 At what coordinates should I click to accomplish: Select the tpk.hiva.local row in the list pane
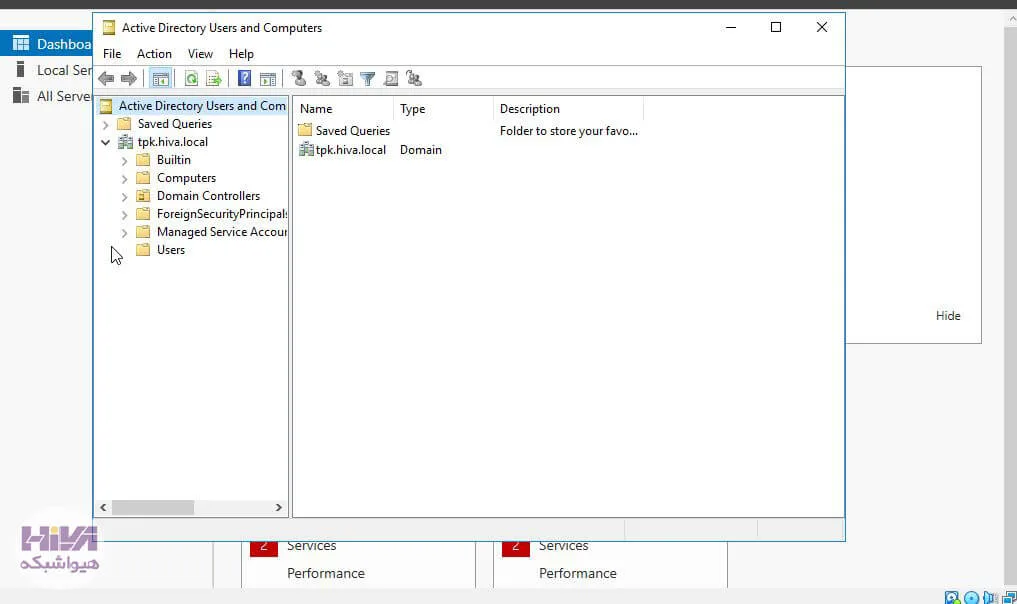point(350,150)
